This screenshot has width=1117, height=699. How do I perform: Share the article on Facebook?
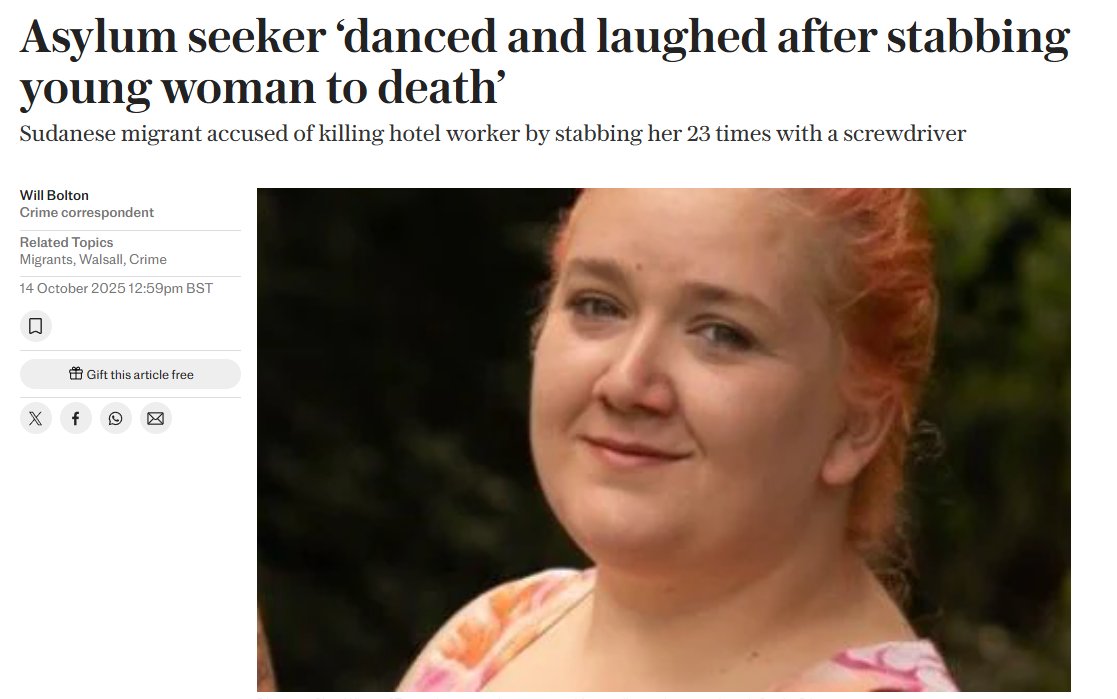[x=76, y=418]
